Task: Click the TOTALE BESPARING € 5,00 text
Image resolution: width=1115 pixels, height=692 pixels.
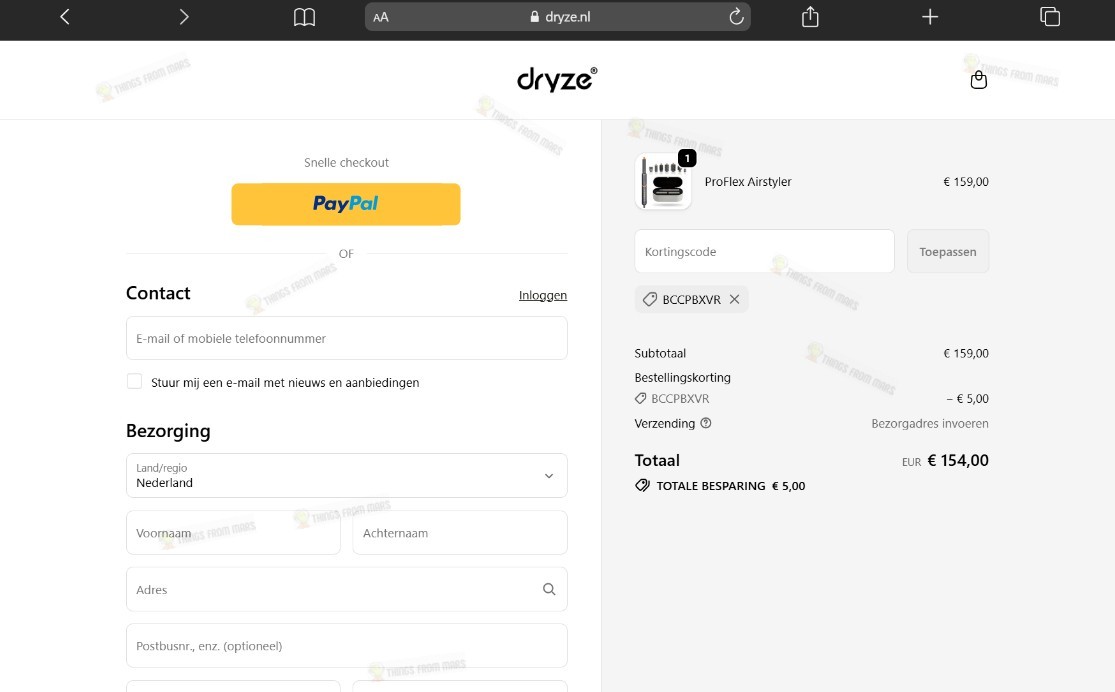Action: 730,486
